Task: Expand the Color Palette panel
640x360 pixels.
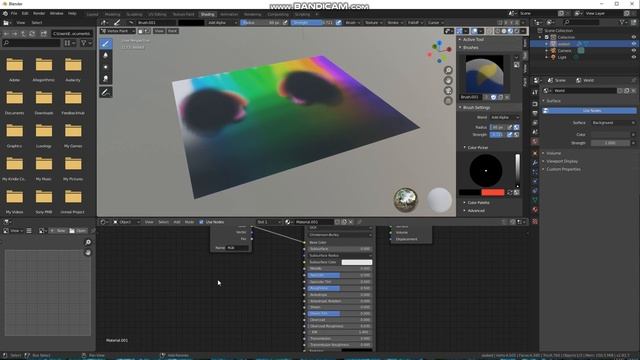Action: coord(478,203)
